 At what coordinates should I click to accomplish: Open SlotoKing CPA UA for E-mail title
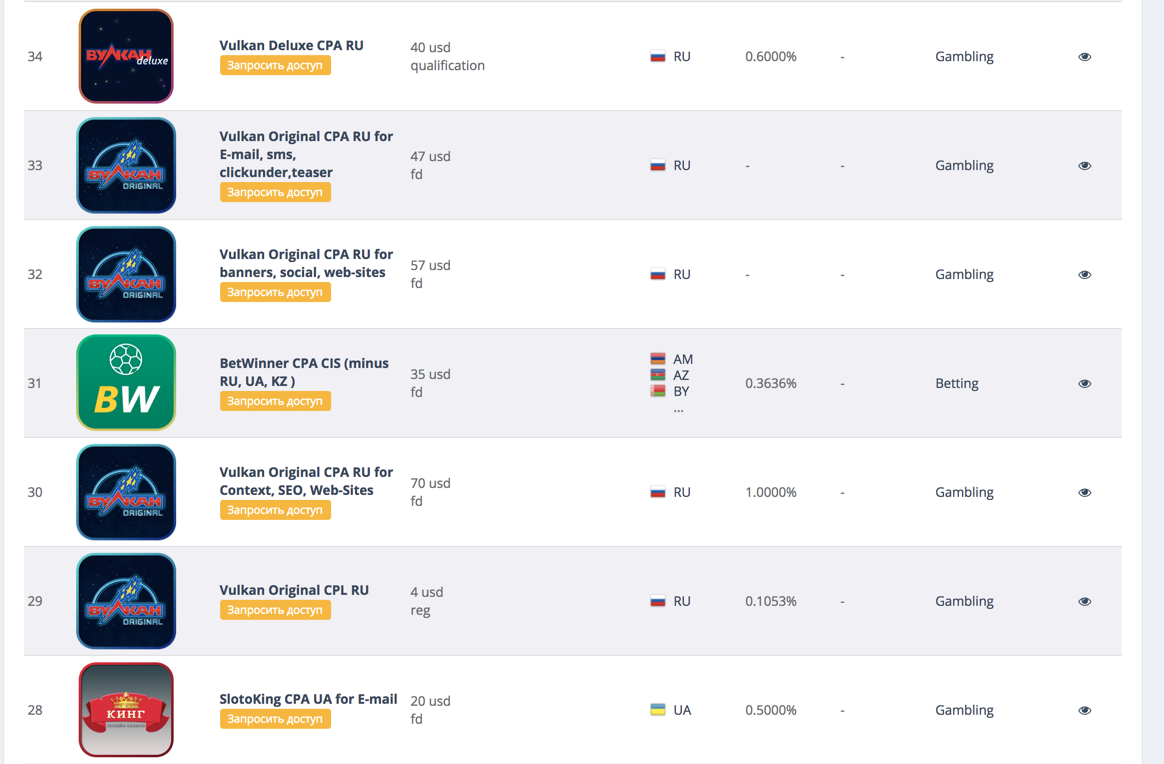coord(308,699)
